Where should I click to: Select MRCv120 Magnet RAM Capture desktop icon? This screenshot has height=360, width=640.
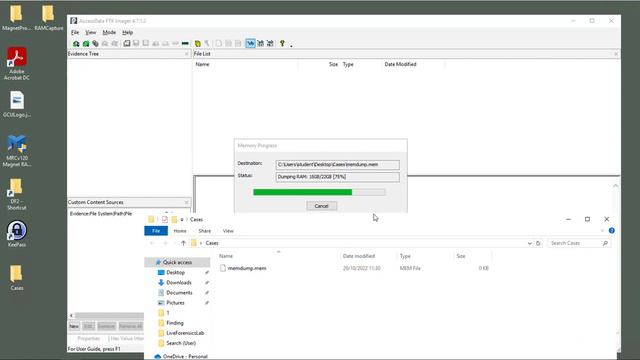pyautogui.click(x=17, y=151)
